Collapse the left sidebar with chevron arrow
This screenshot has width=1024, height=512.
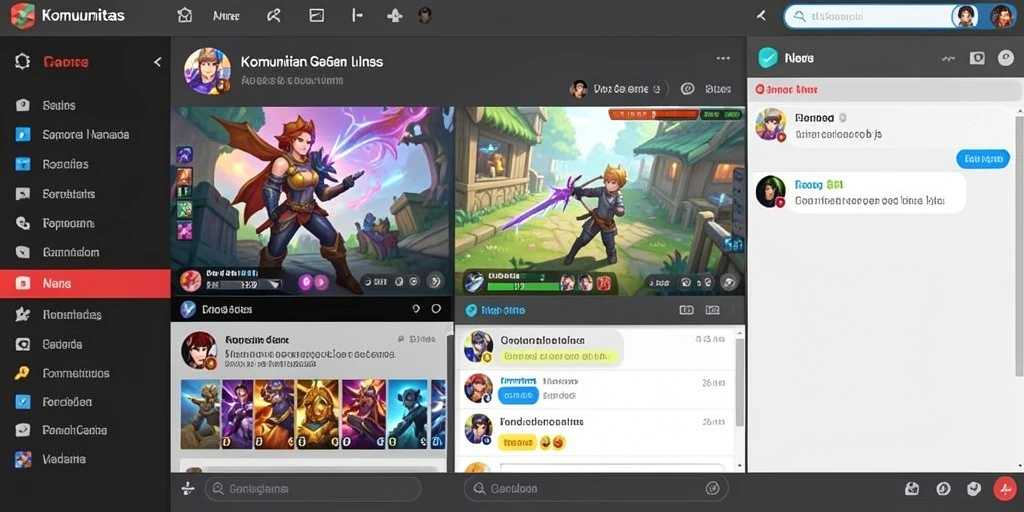coord(157,62)
